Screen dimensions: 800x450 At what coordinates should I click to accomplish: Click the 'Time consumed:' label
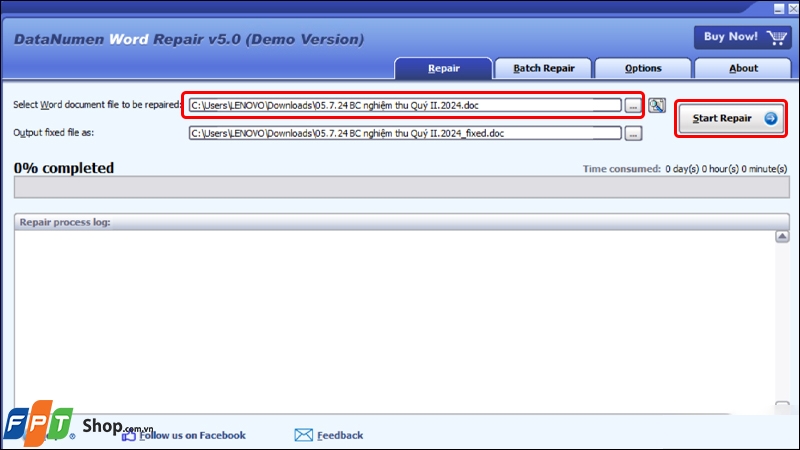[621, 169]
